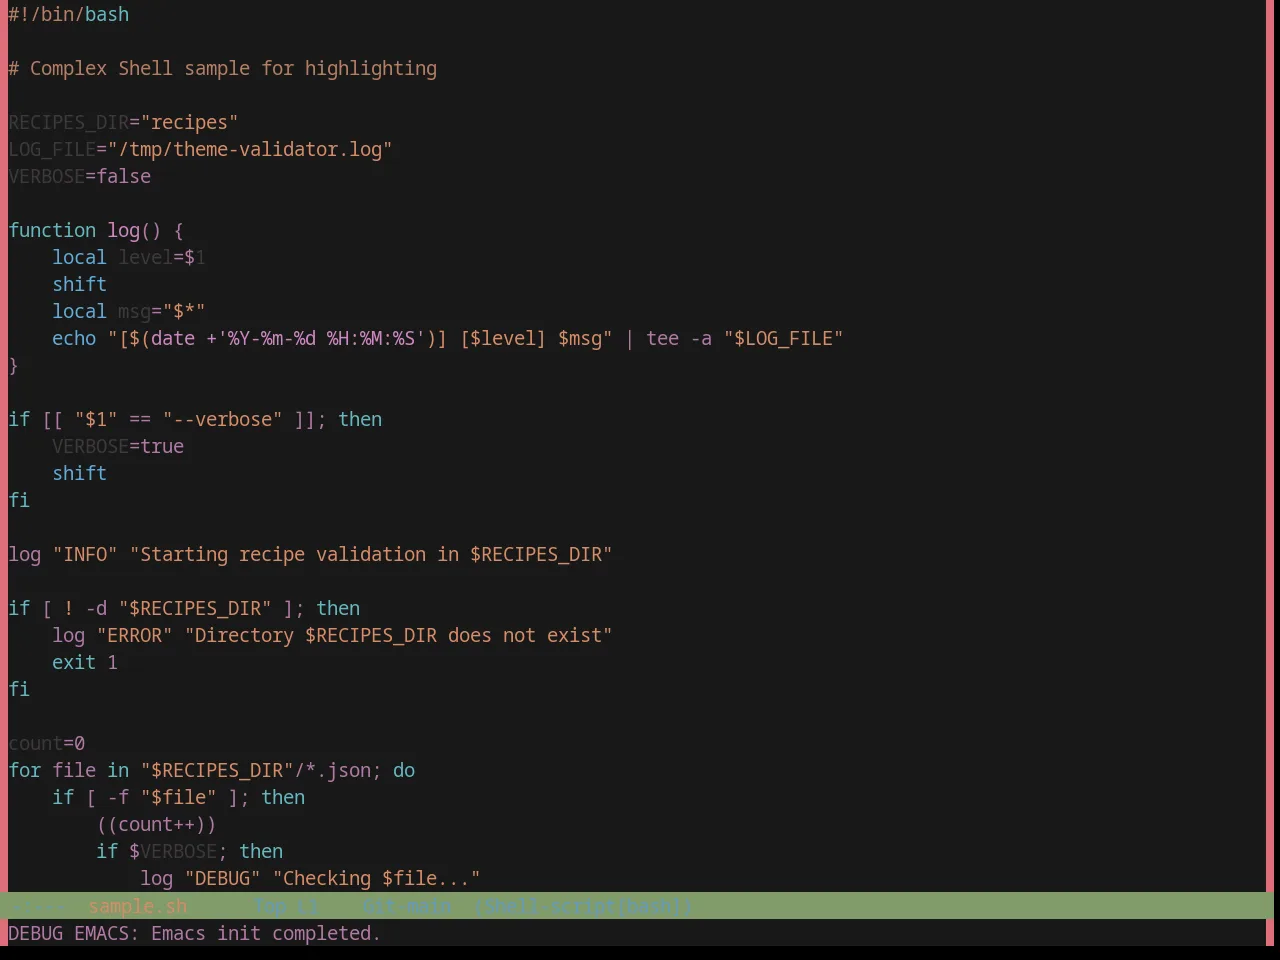Click the 'for file in' loop line
This screenshot has width=1280, height=960.
[211, 770]
